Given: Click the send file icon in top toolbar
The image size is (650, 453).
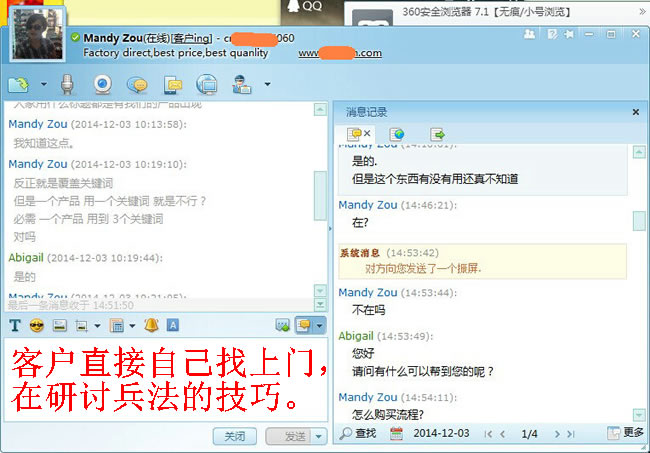Looking at the screenshot, I should pos(172,84).
